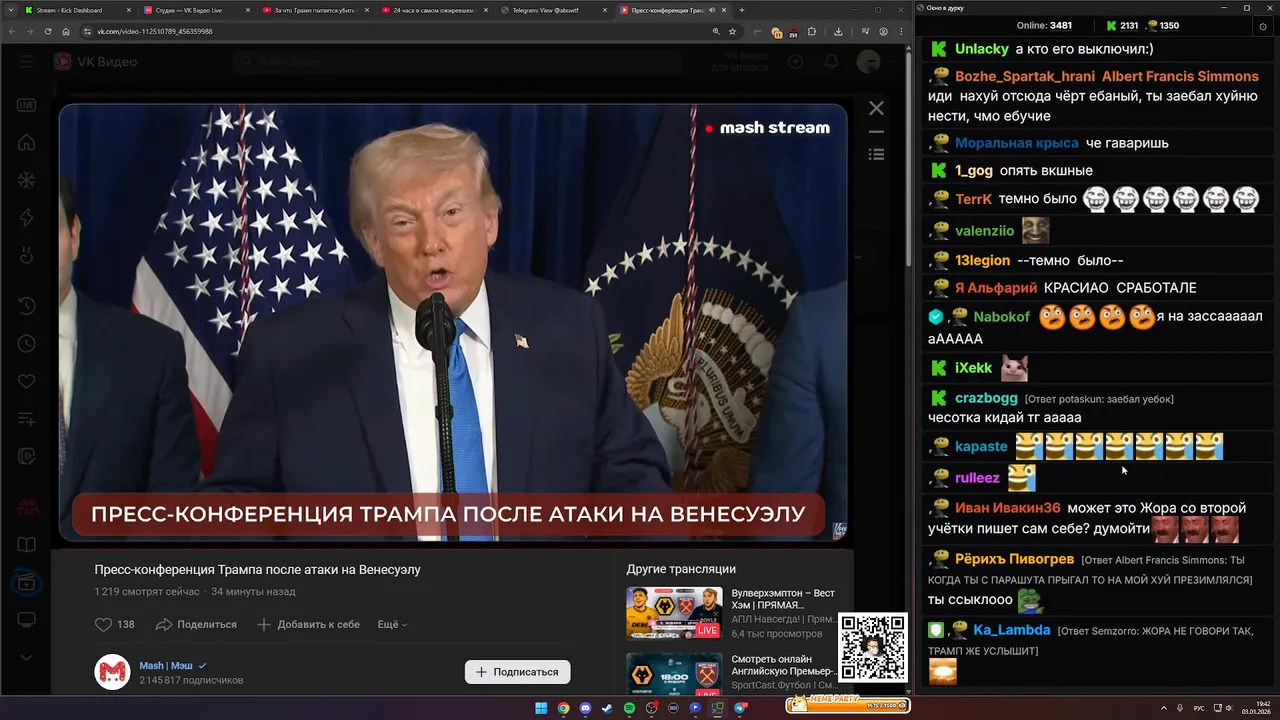Click username Рёрихъ Пивогрев in chat
The width and height of the screenshot is (1280, 720).
(1014, 559)
